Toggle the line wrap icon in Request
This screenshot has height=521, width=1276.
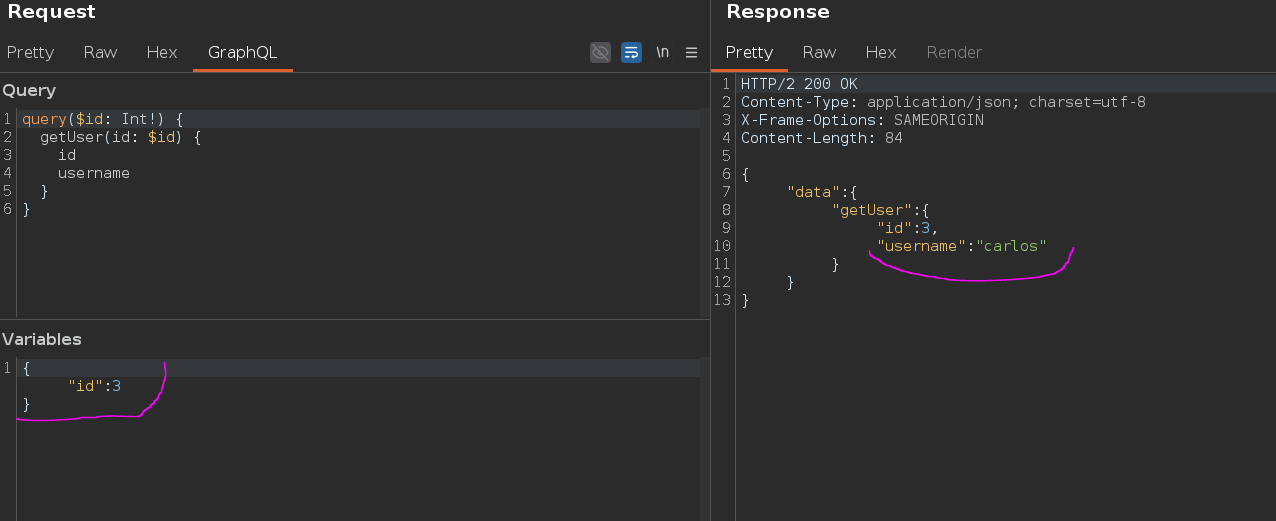pos(631,52)
